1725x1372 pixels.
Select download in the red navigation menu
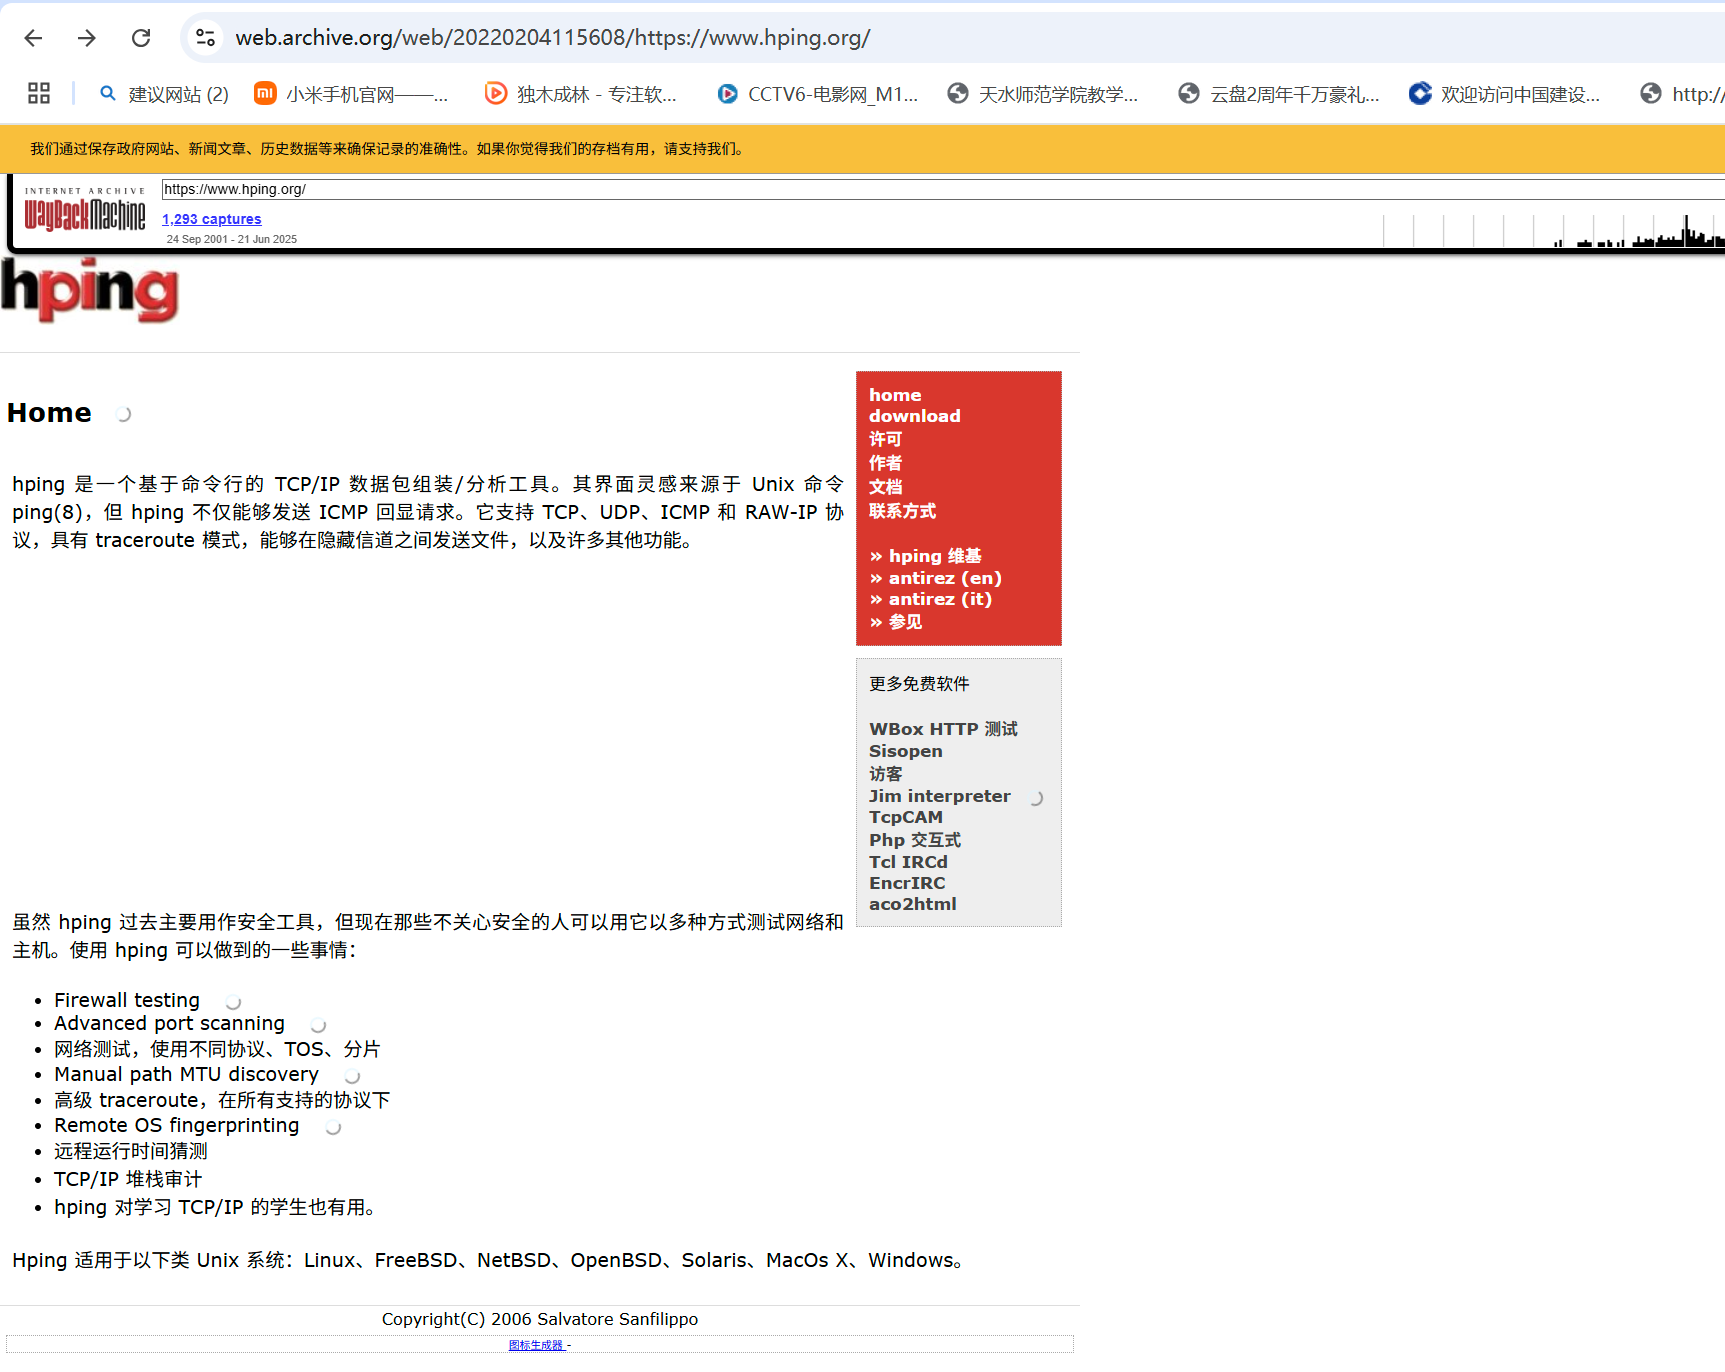click(x=914, y=416)
